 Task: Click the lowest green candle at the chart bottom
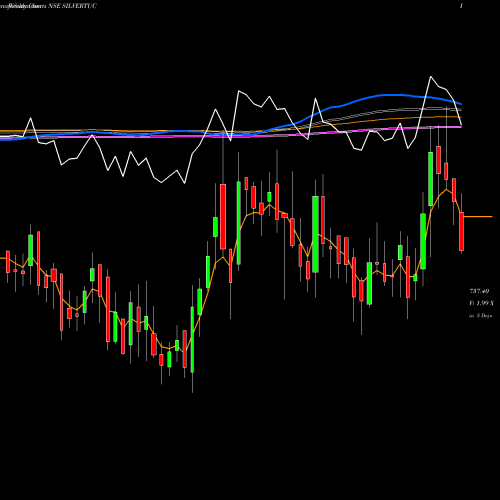[x=192, y=340]
